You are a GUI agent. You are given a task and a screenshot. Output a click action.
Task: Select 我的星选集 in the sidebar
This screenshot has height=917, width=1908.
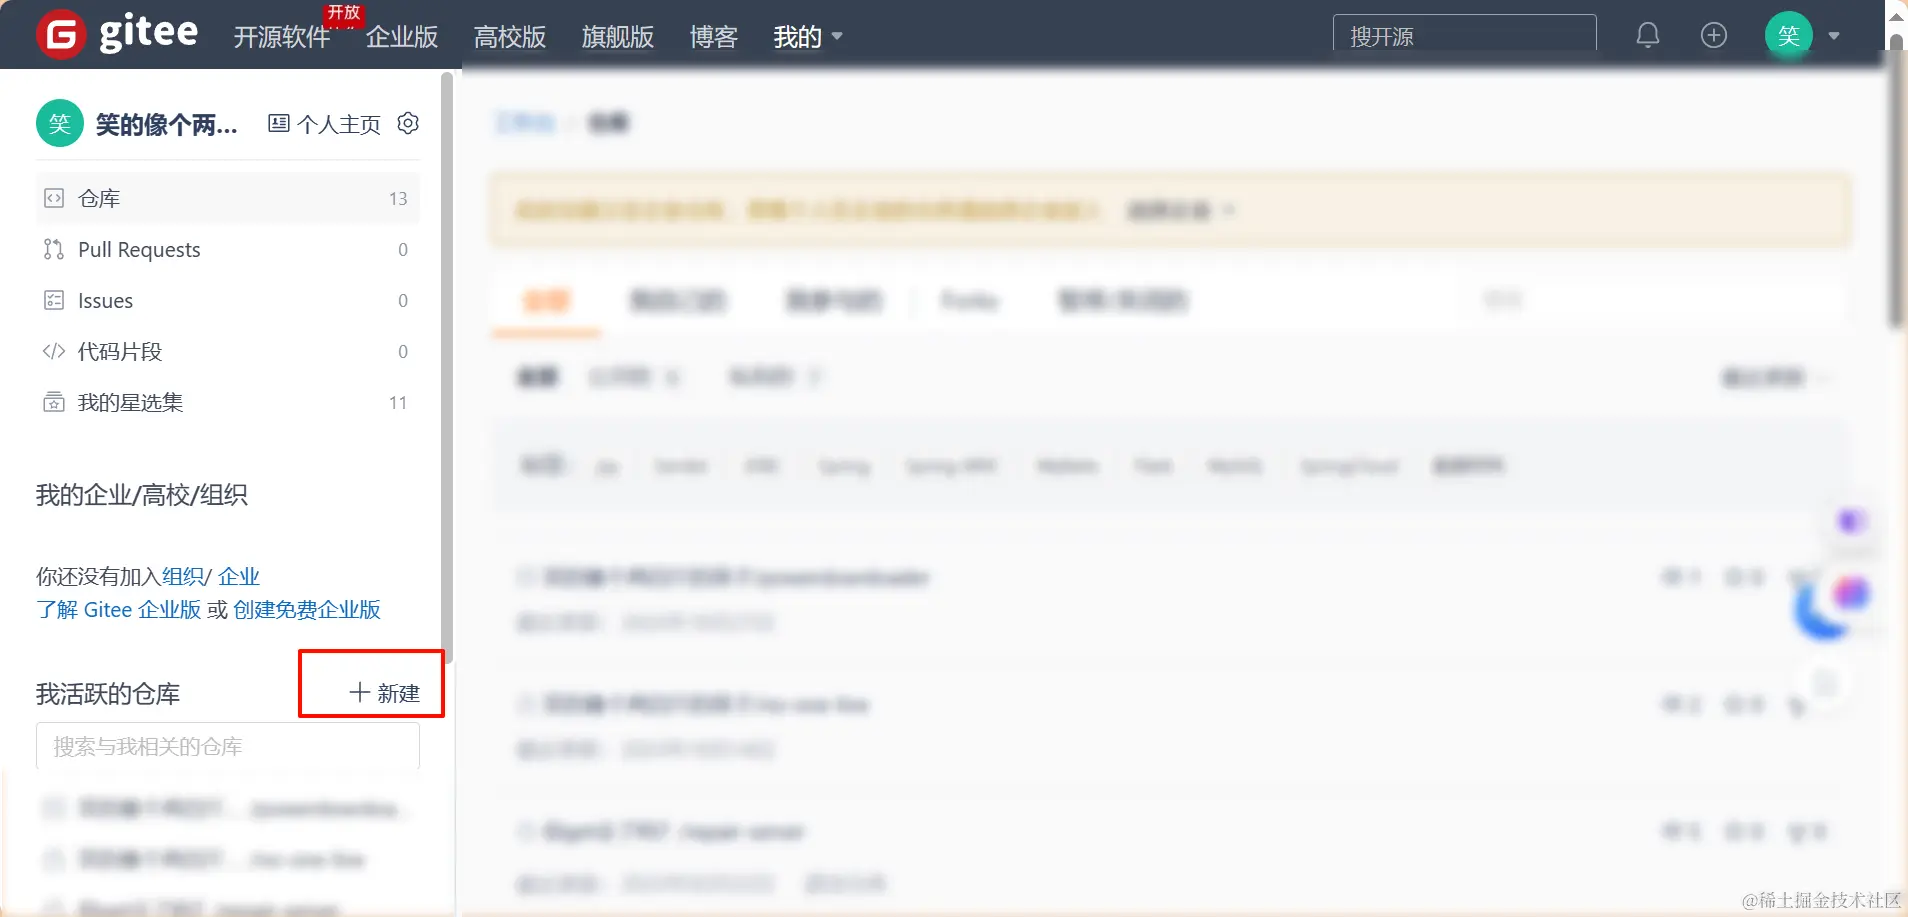228,402
